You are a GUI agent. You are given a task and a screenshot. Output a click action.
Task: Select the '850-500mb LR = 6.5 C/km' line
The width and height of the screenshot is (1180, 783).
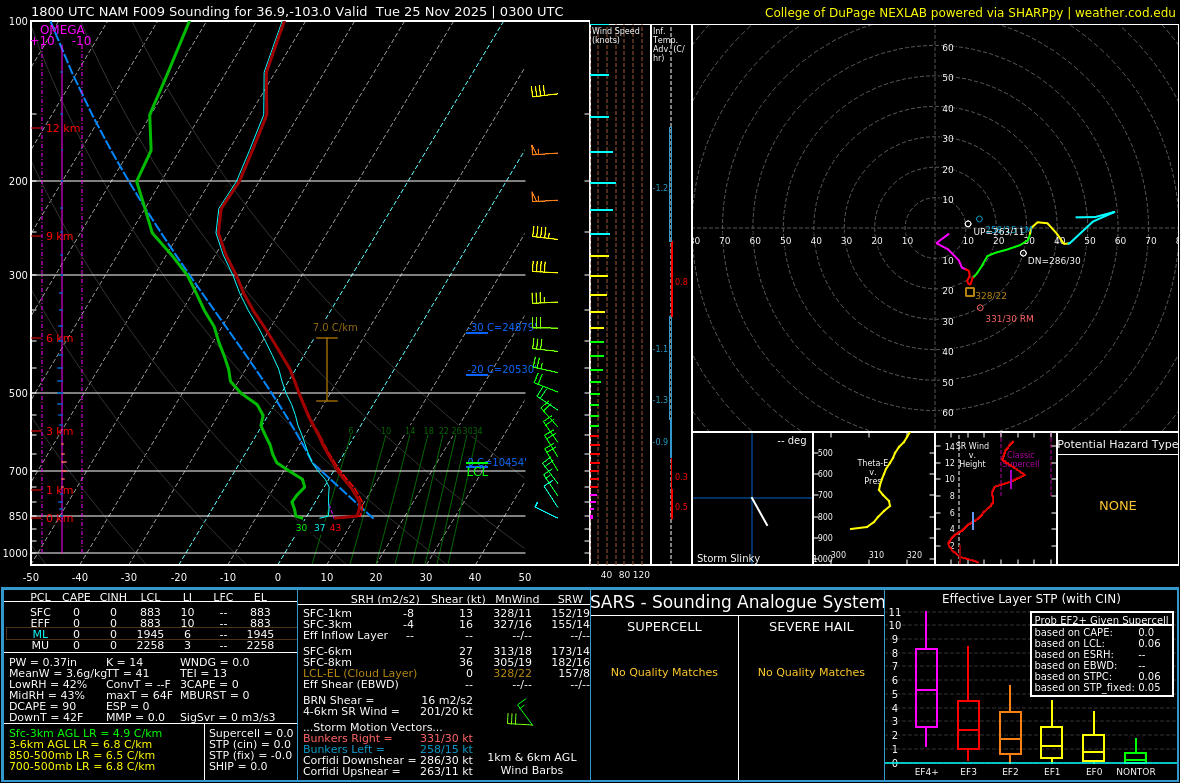click(82, 755)
